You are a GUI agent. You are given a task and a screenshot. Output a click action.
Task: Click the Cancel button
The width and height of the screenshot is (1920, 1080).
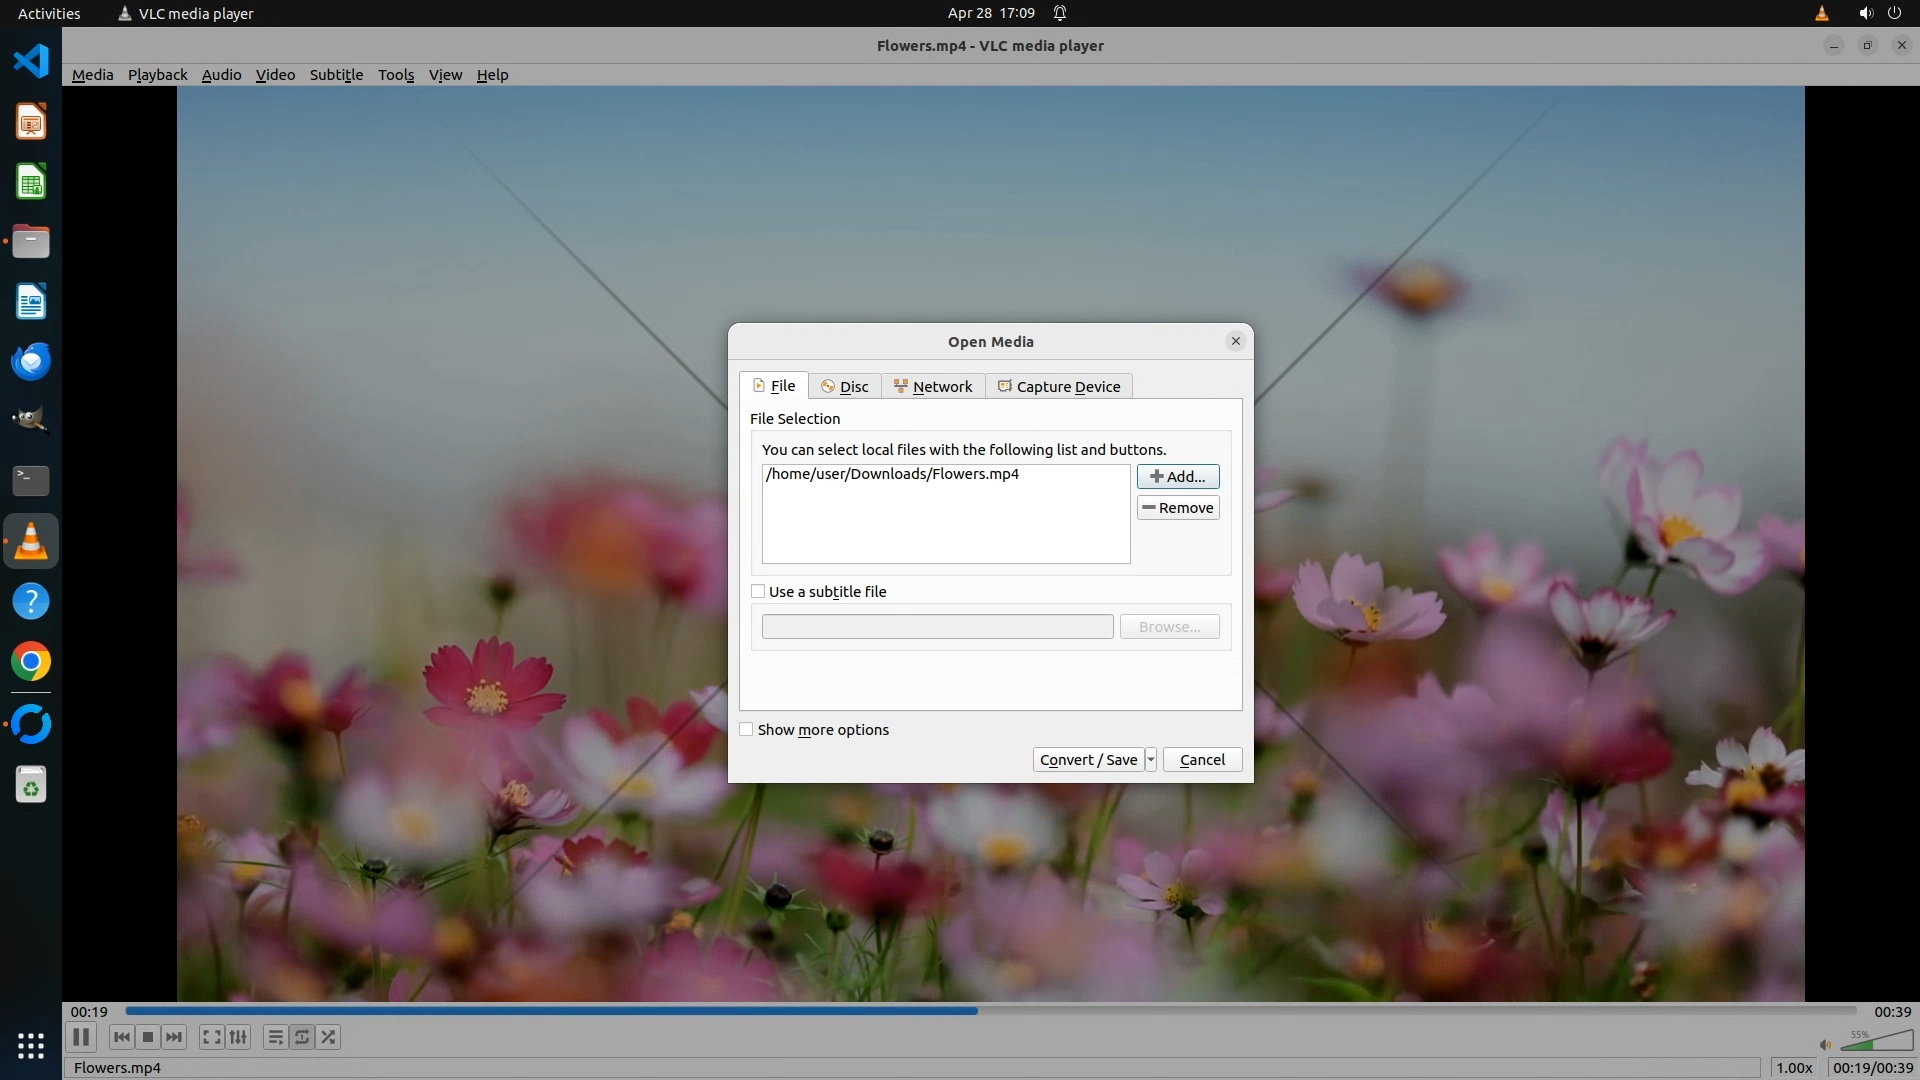pos(1202,760)
